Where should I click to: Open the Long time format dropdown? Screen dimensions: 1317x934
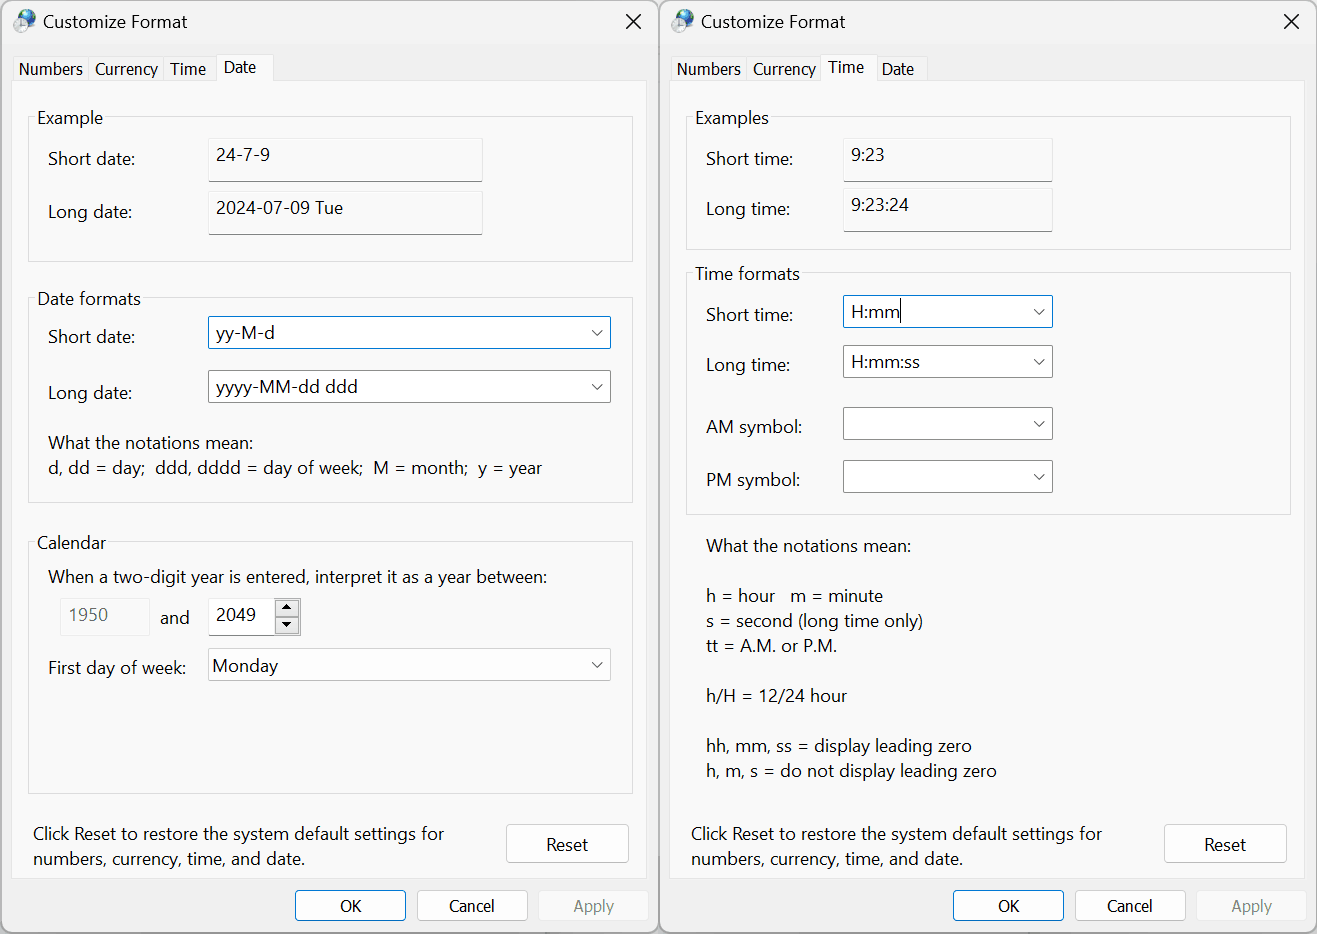[x=1039, y=362]
